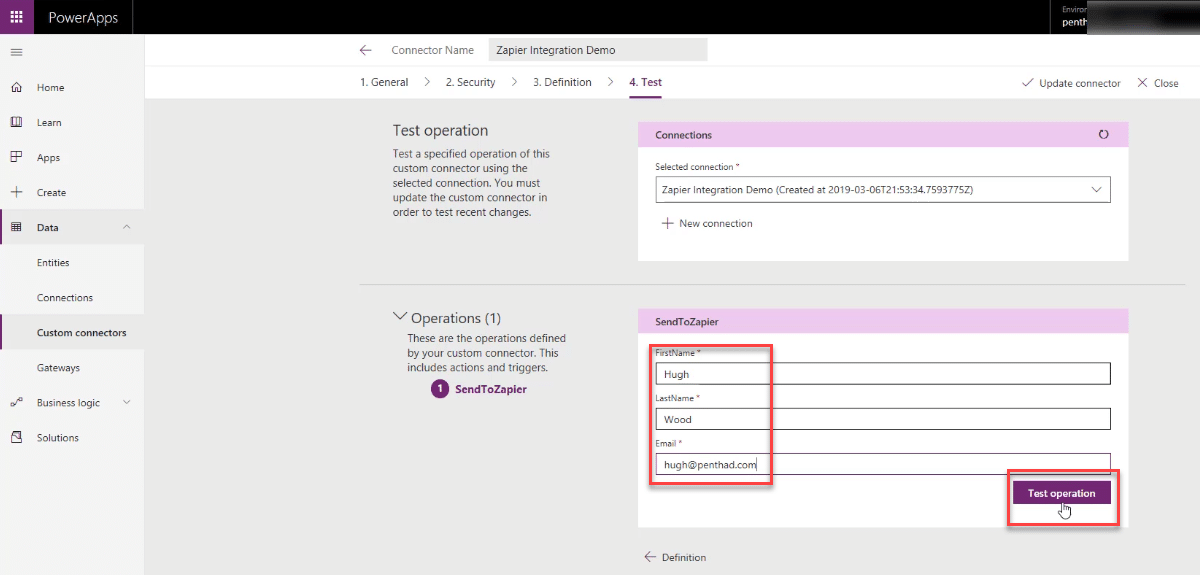Edit the Connector Name text box
The width and height of the screenshot is (1200, 575).
click(x=598, y=50)
